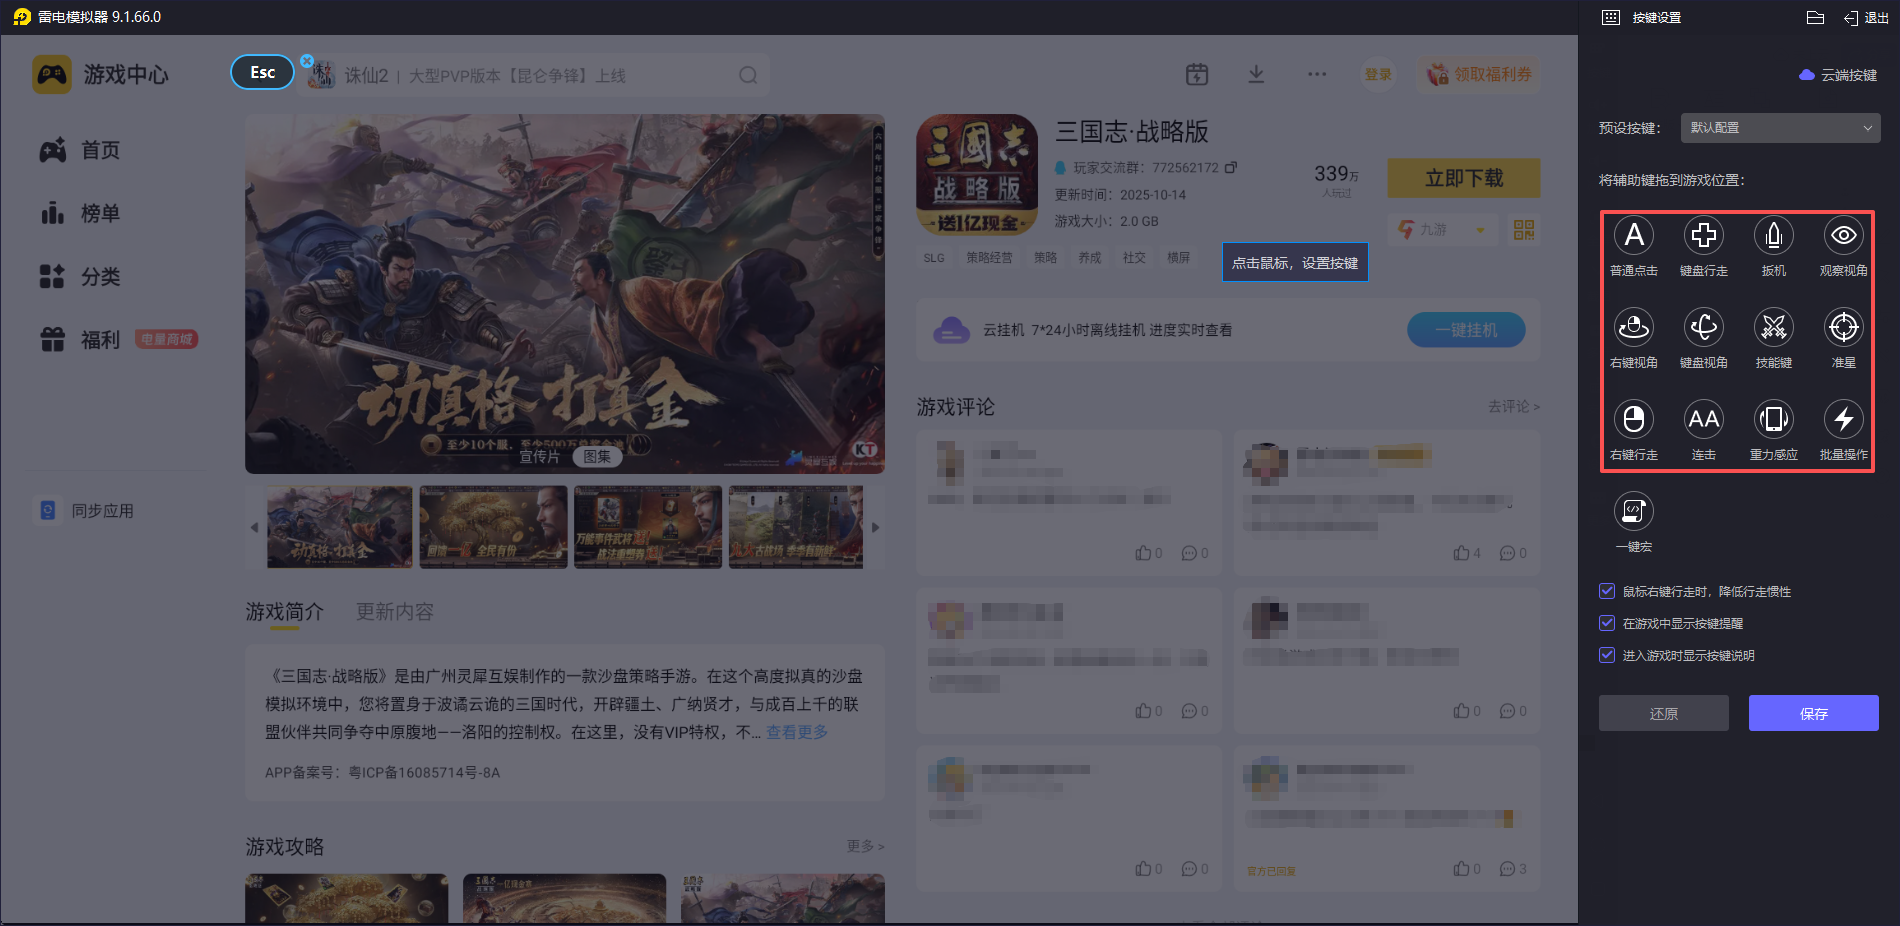This screenshot has width=1900, height=926.
Task: Toggle 鼠标右键行走时，降低行走惯性 checkbox
Action: [x=1607, y=591]
